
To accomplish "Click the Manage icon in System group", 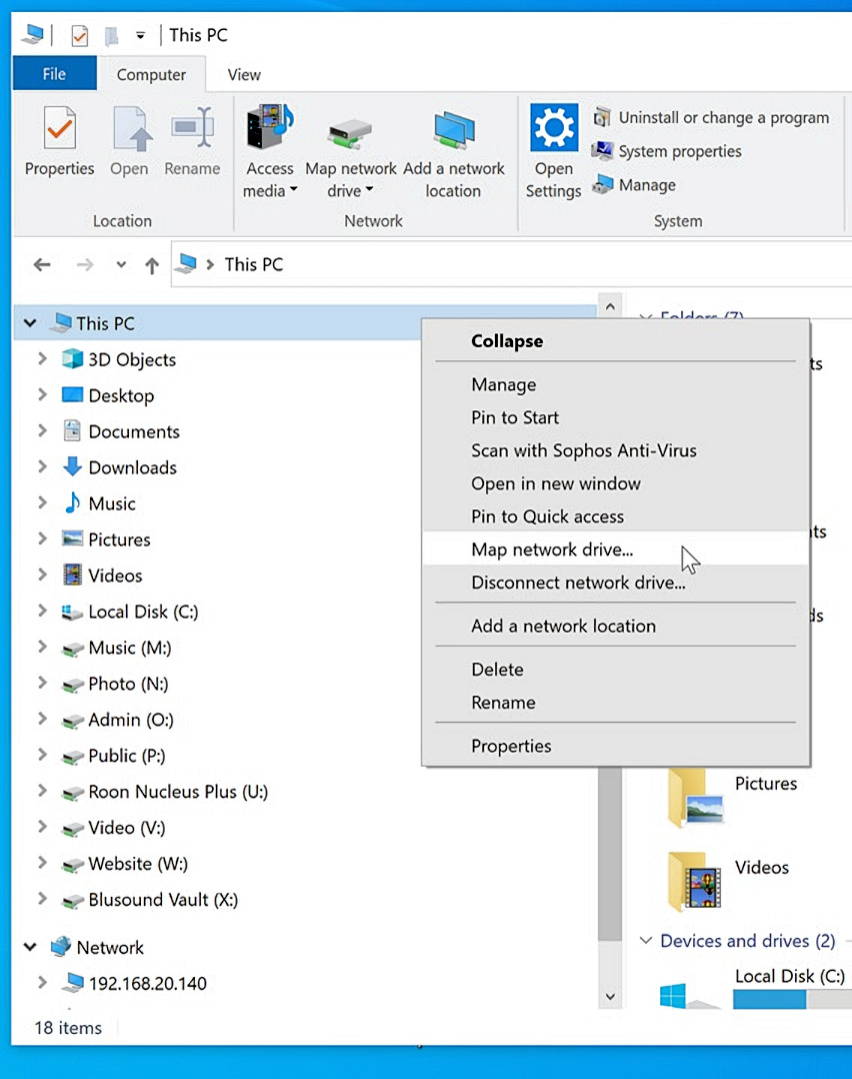I will 602,184.
